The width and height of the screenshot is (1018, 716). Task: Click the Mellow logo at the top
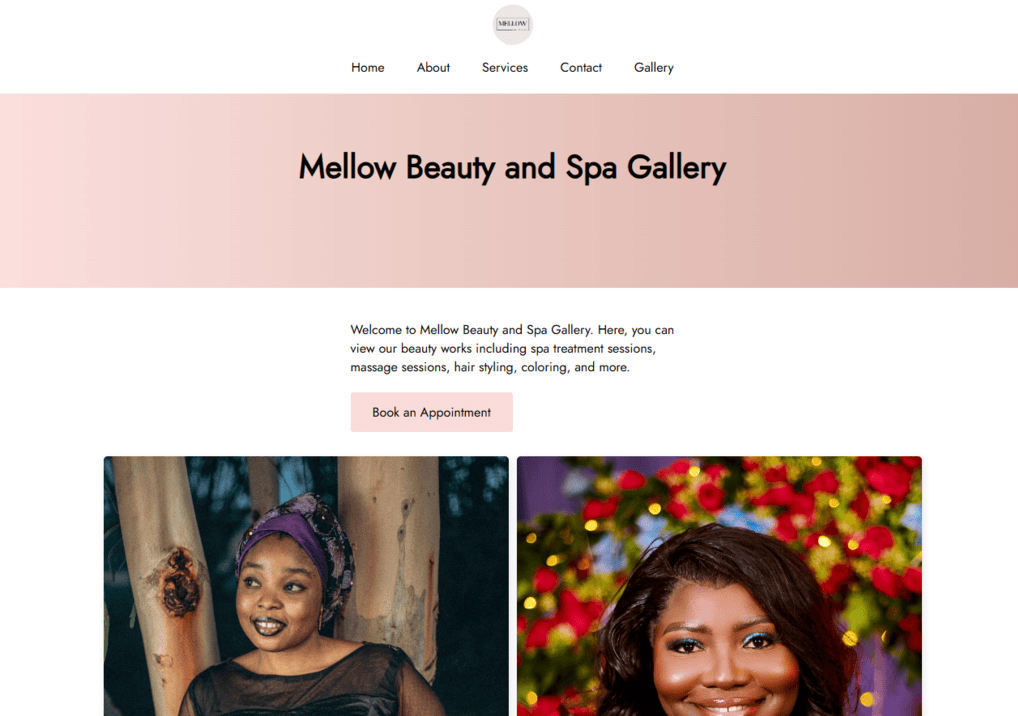(x=512, y=25)
